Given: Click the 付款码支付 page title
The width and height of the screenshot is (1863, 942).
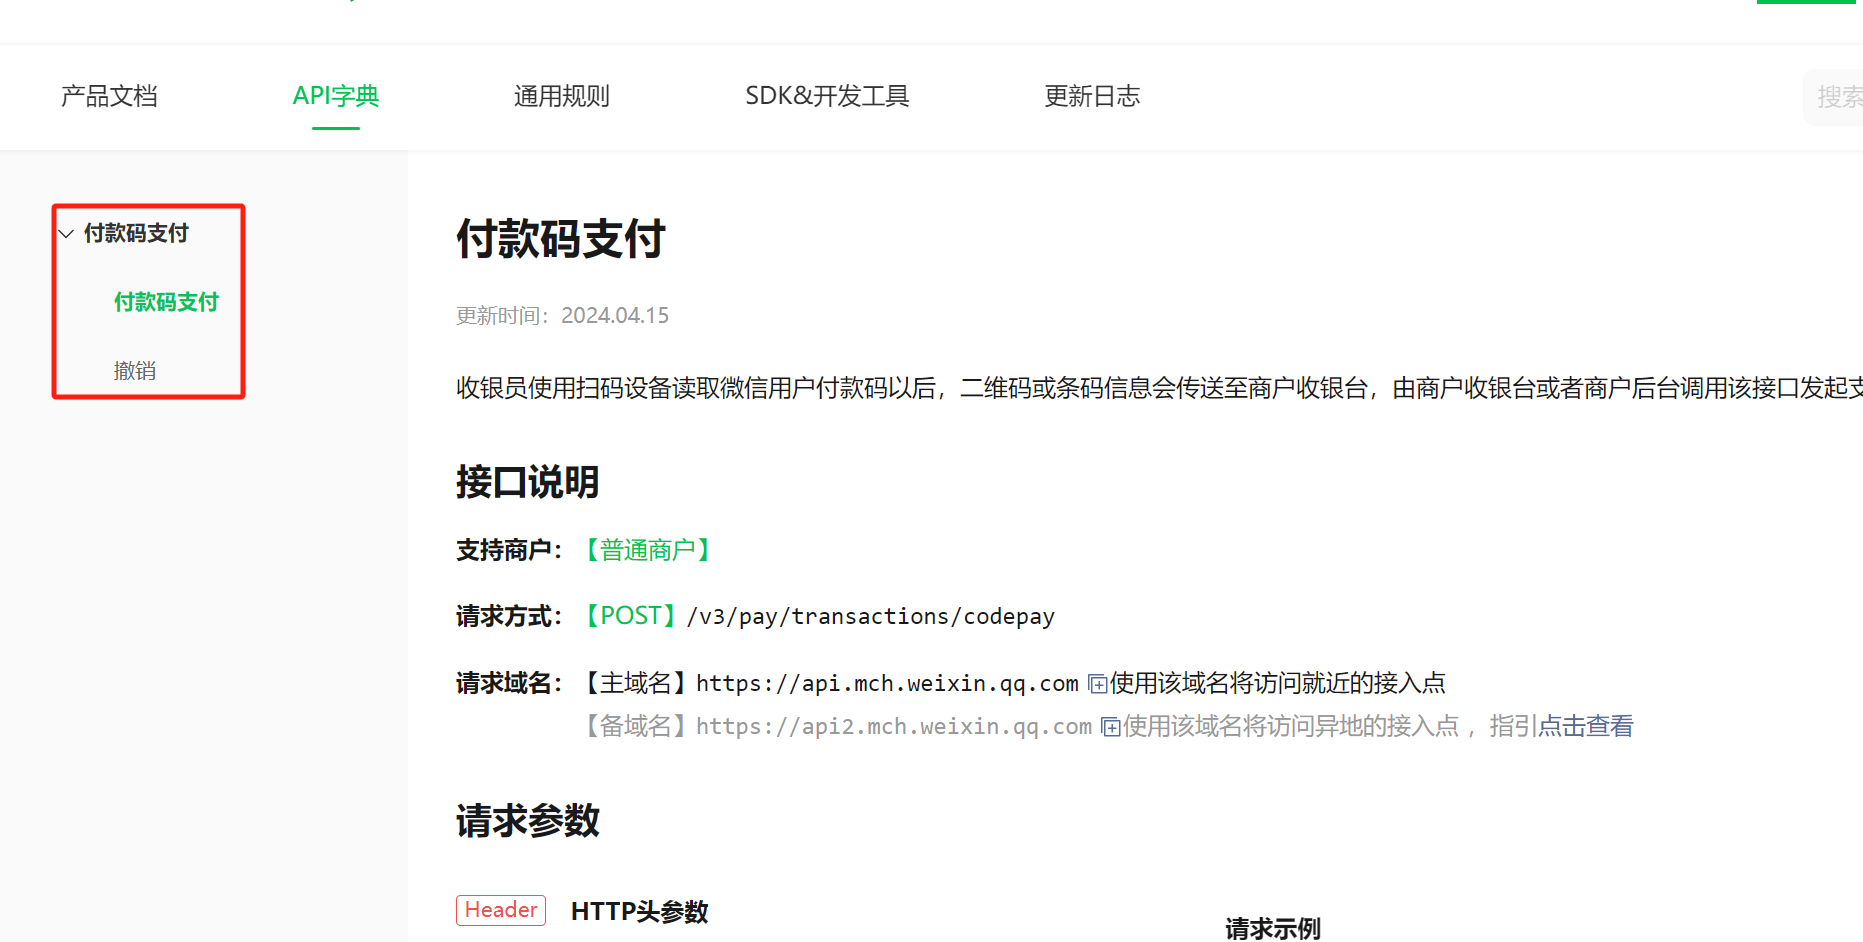Looking at the screenshot, I should coord(561,239).
